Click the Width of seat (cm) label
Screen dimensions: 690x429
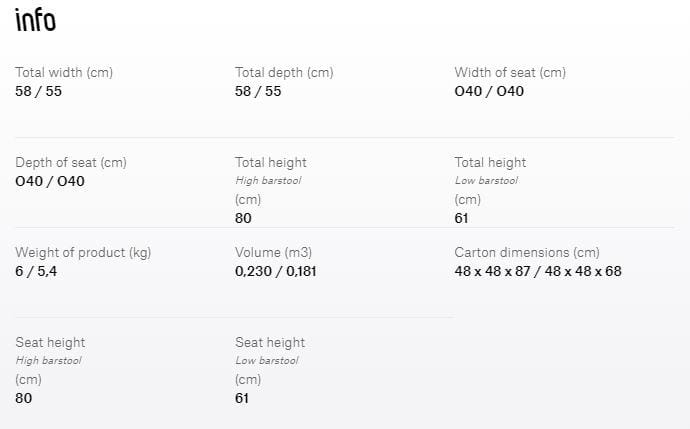click(510, 72)
